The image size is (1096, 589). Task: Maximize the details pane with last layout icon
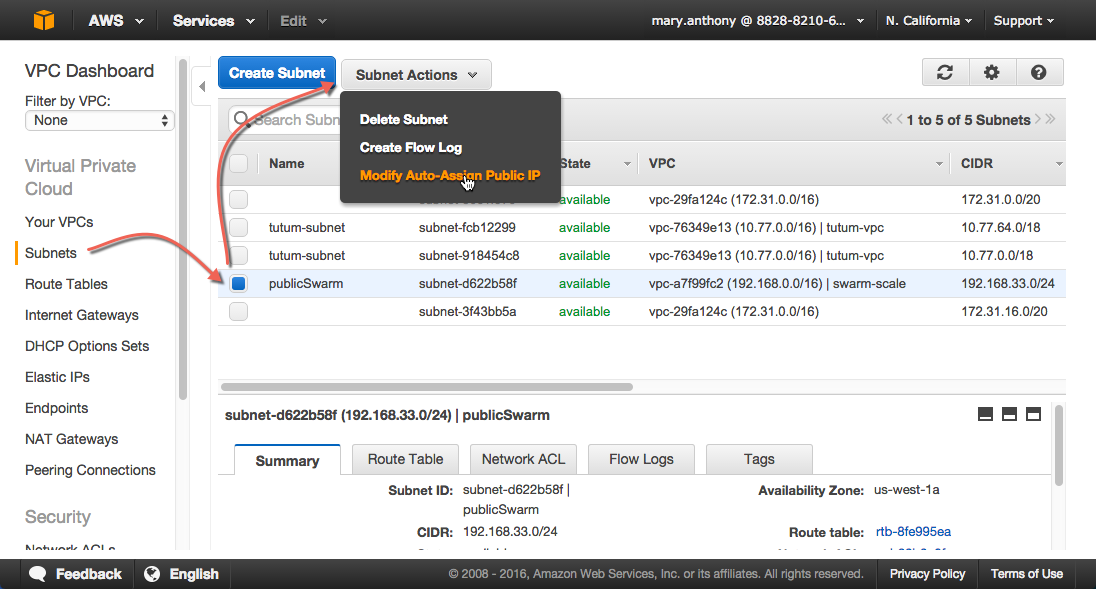click(1033, 414)
